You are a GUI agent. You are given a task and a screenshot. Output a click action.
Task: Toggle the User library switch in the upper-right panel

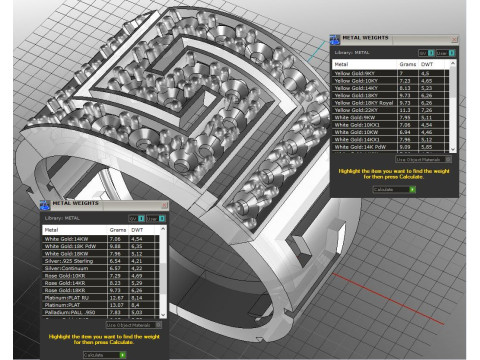click(x=445, y=53)
